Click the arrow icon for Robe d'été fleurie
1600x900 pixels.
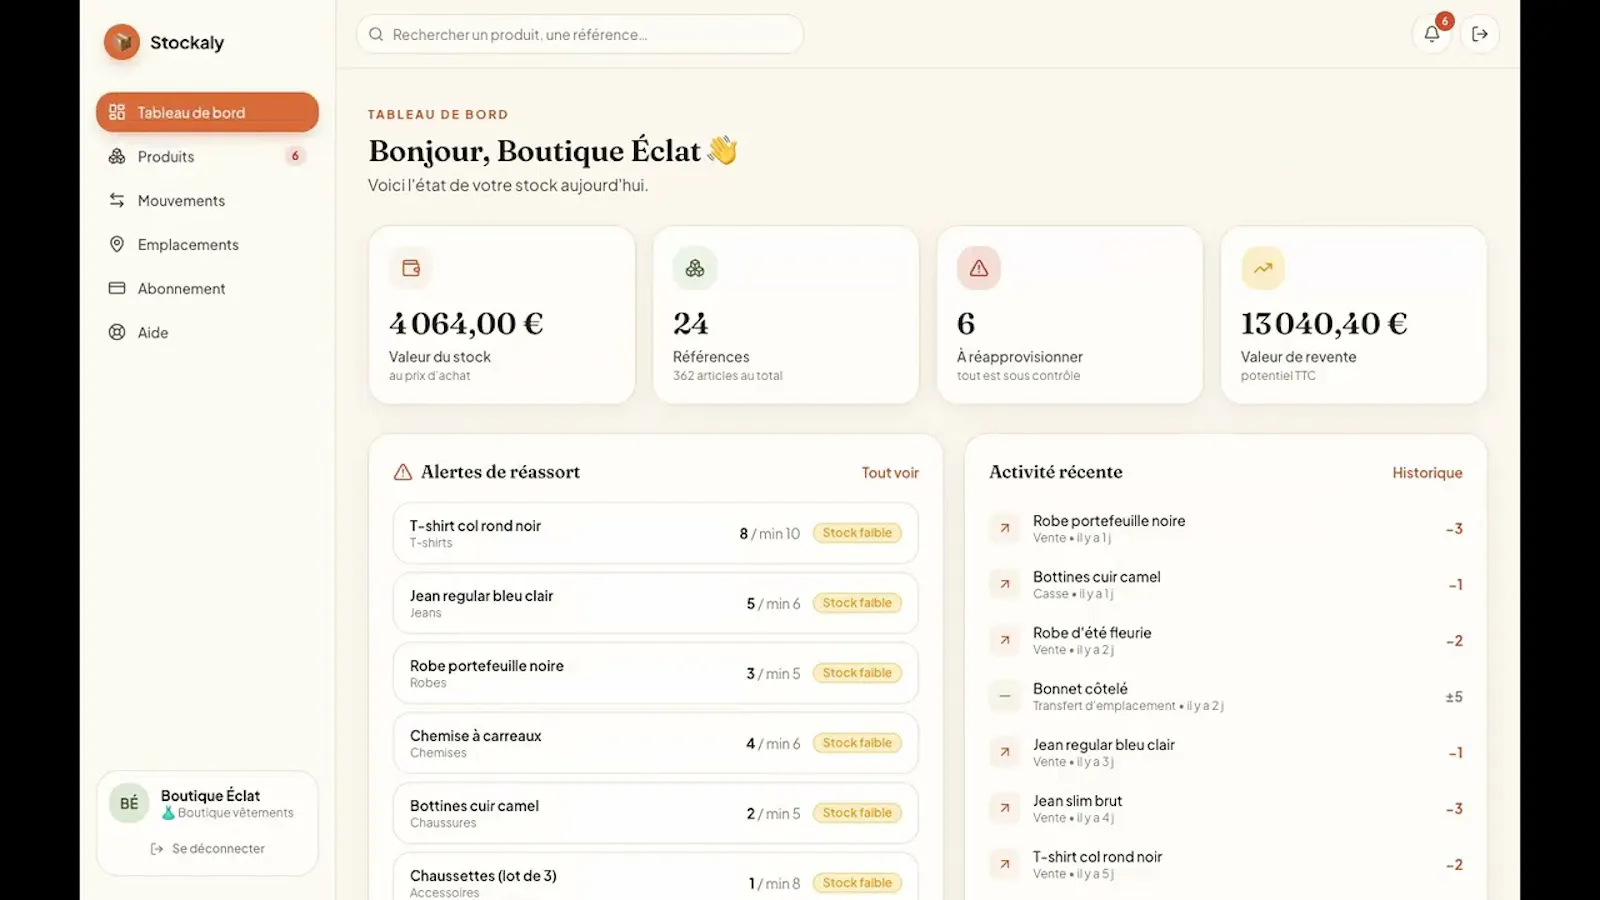click(1005, 640)
